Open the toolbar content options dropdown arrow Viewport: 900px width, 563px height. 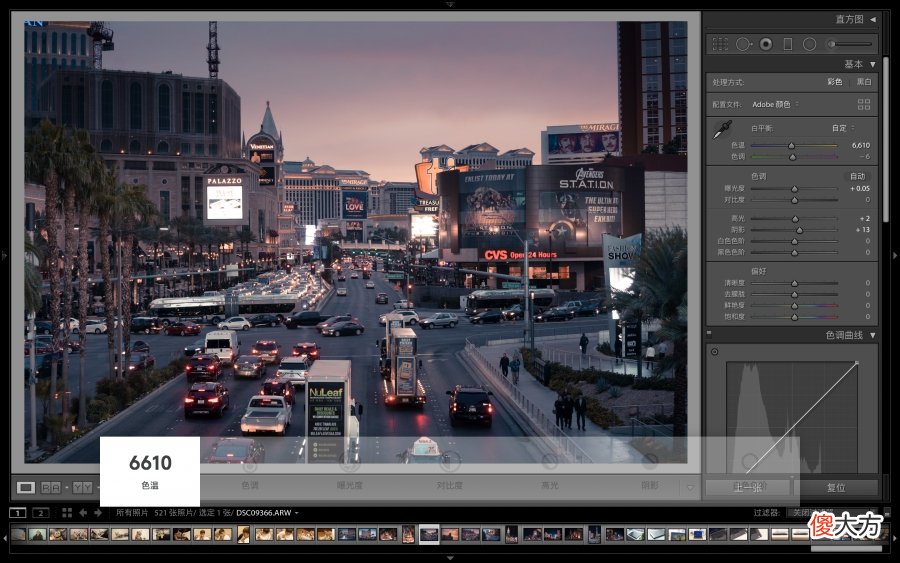pos(690,487)
